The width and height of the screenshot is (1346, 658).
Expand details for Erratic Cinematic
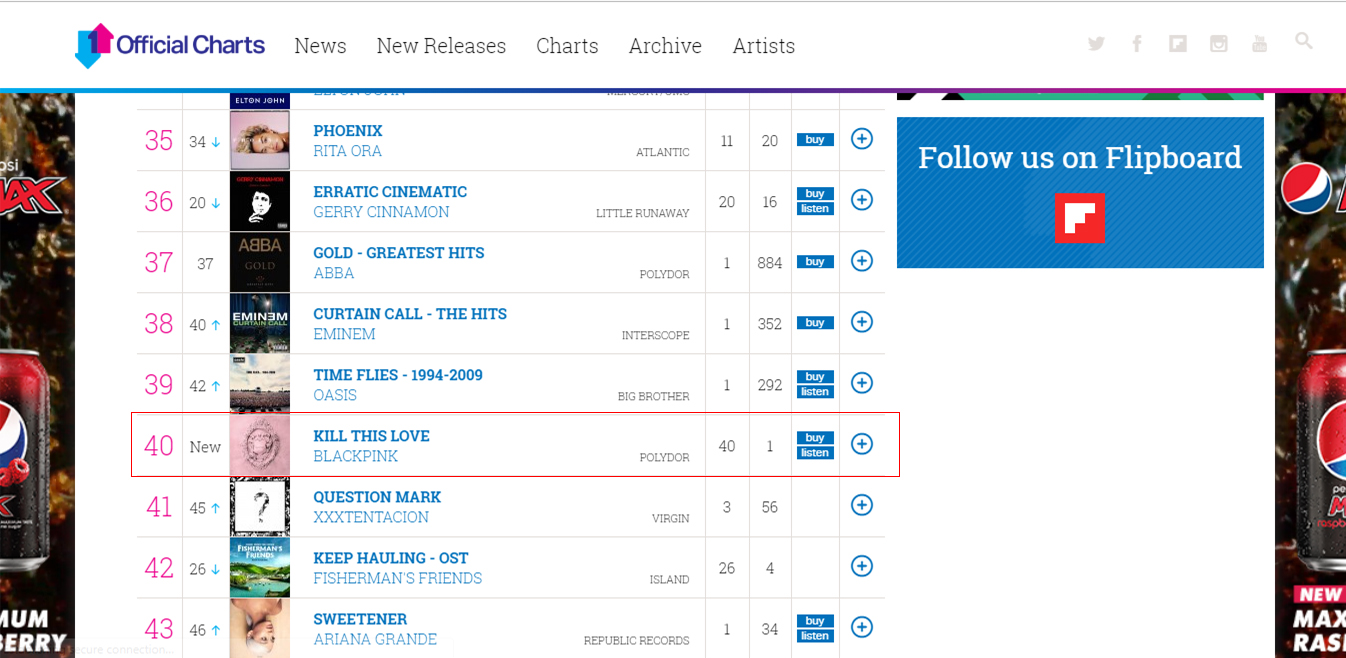pos(862,200)
